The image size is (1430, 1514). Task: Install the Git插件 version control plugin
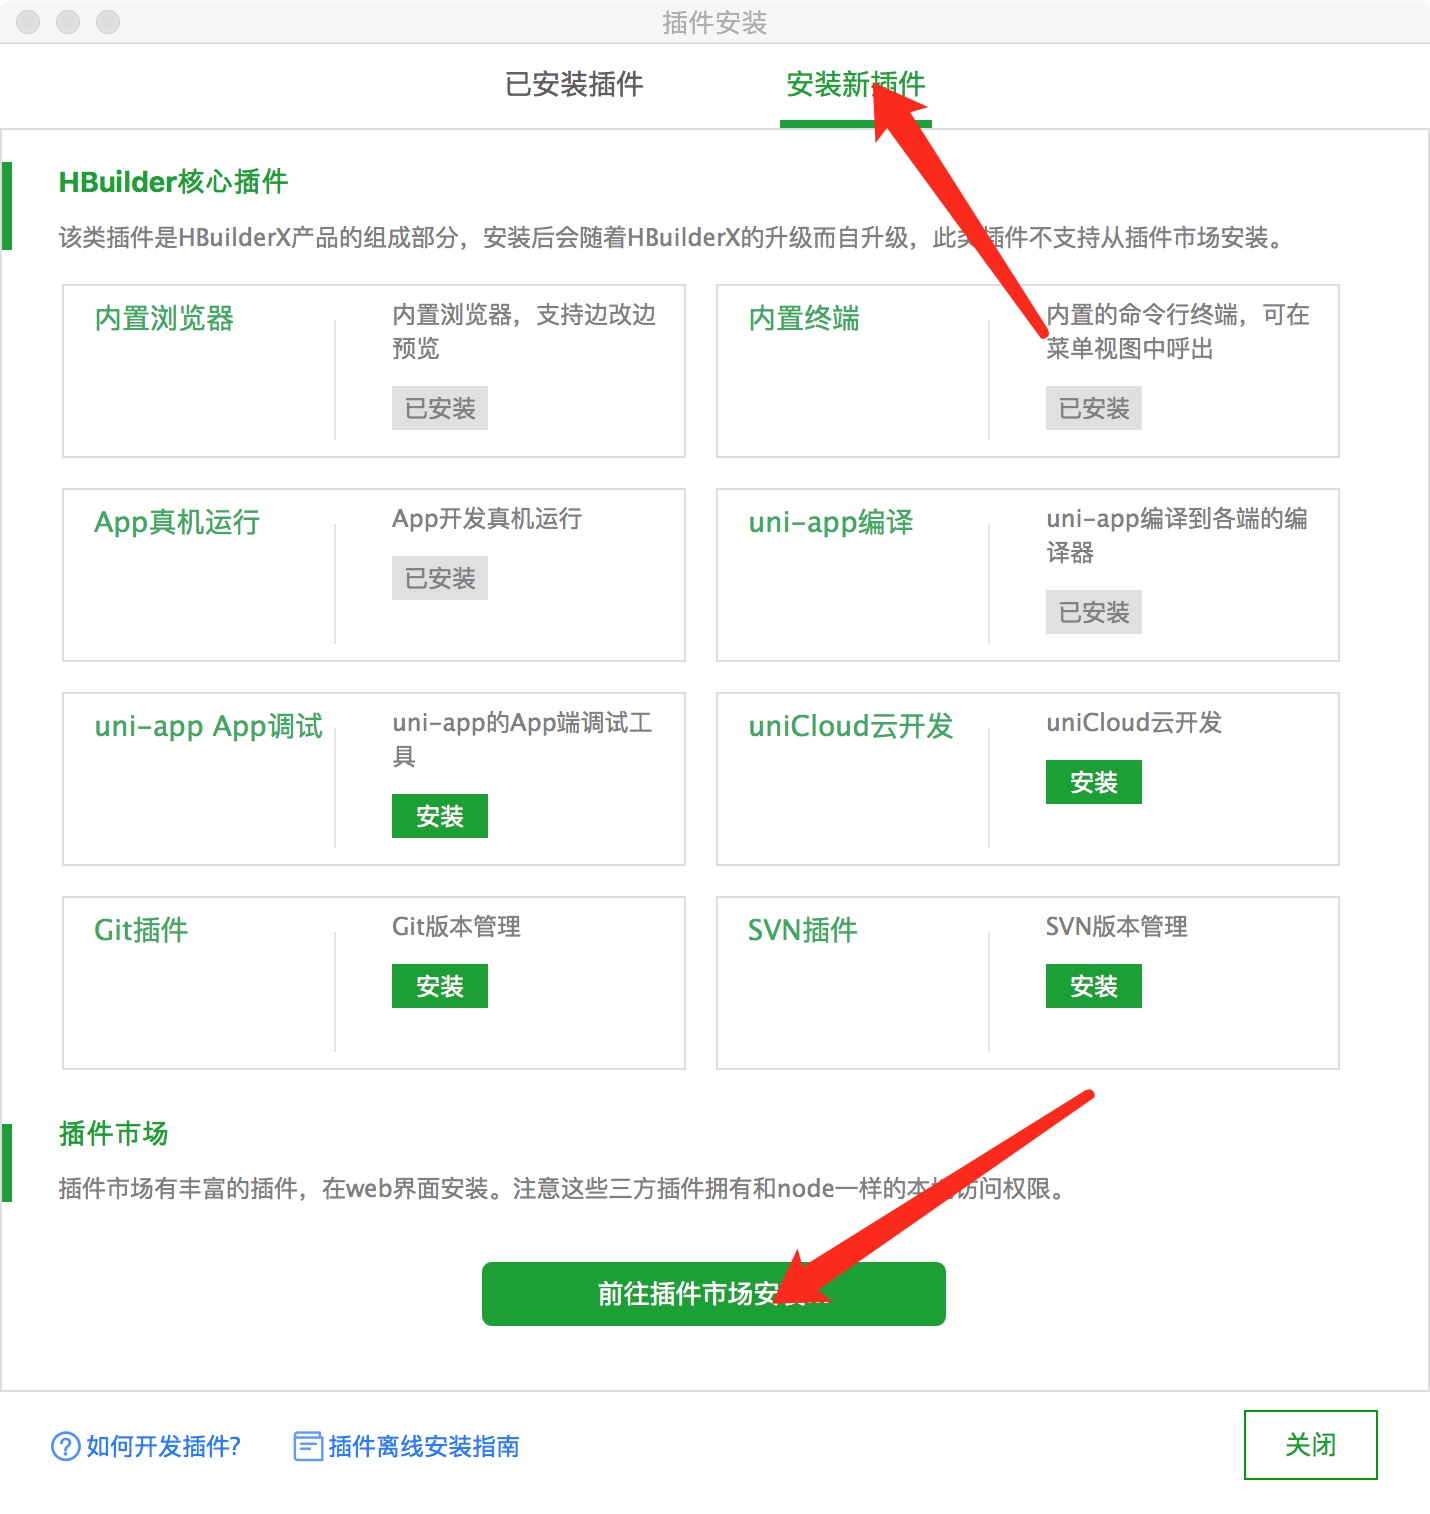pos(439,985)
